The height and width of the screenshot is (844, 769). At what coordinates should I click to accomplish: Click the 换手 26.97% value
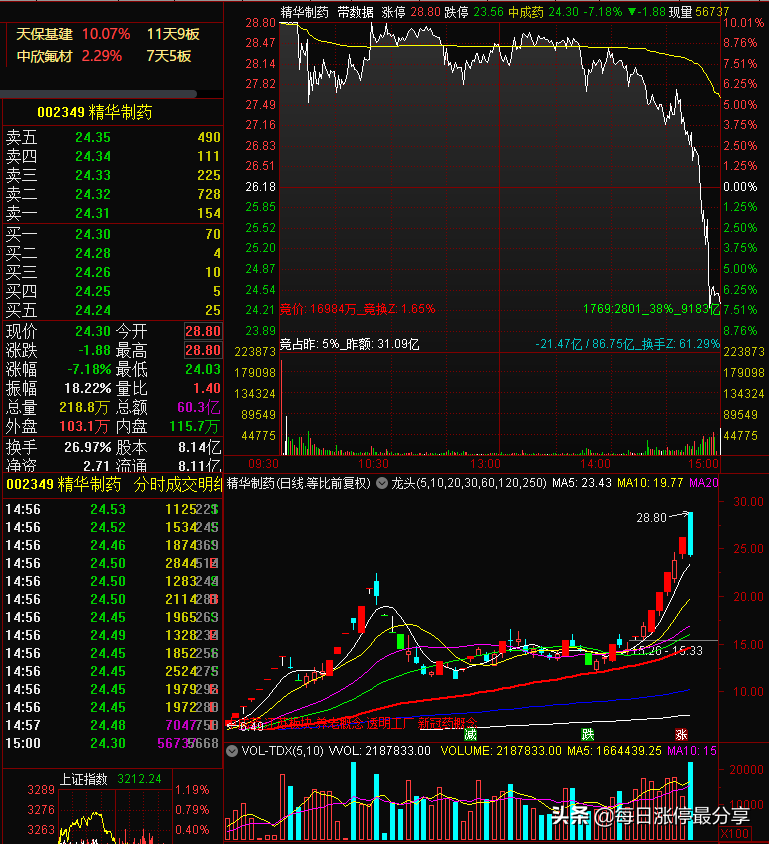coord(88,447)
